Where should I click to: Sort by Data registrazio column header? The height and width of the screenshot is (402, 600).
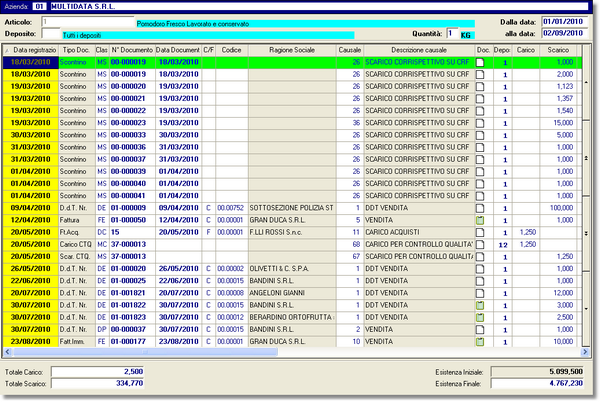coord(31,50)
